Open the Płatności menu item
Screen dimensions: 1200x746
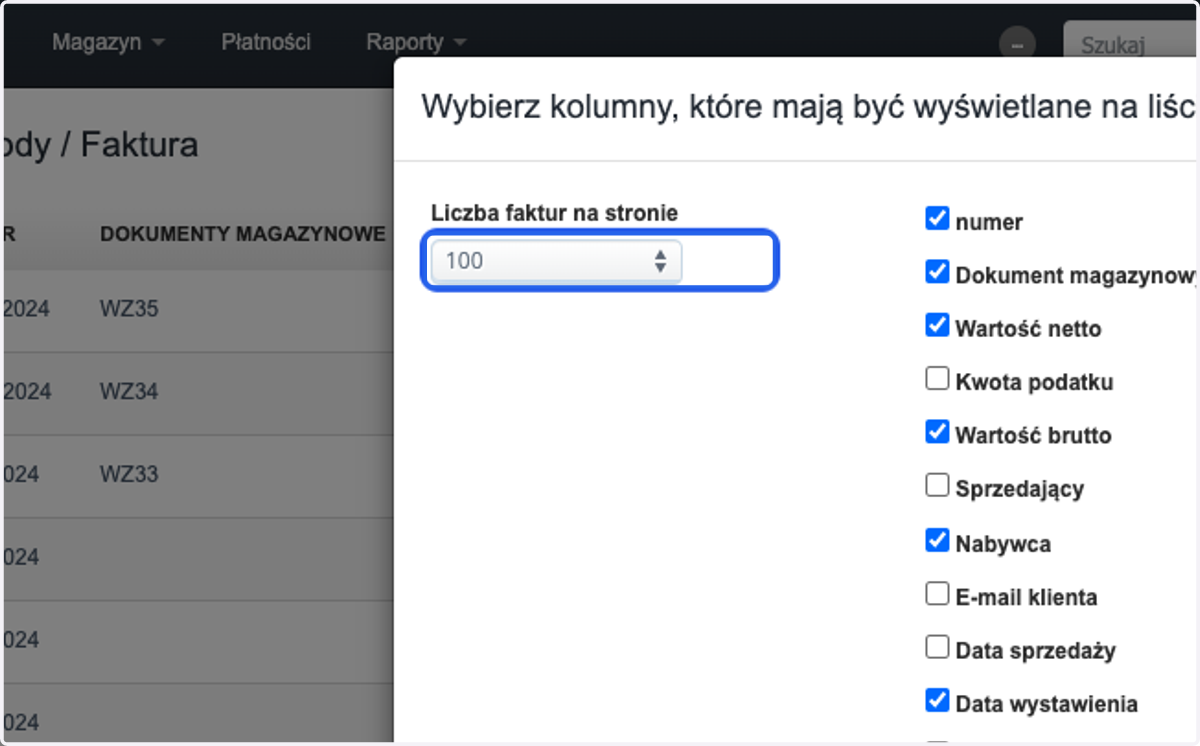point(266,42)
